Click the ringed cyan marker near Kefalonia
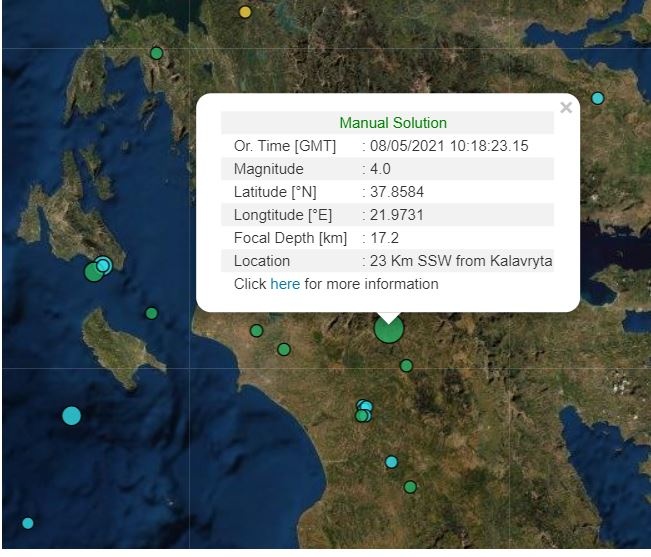 103,265
